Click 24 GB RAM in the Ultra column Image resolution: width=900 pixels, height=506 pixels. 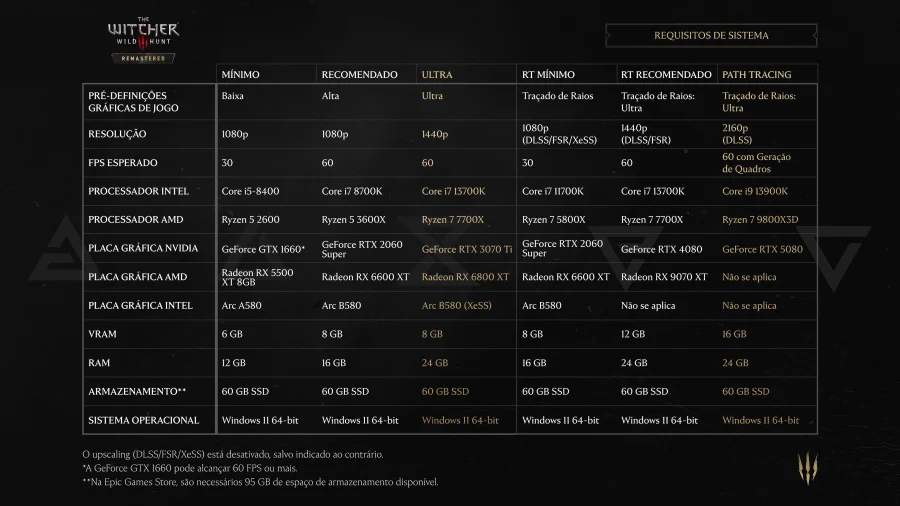(x=435, y=363)
